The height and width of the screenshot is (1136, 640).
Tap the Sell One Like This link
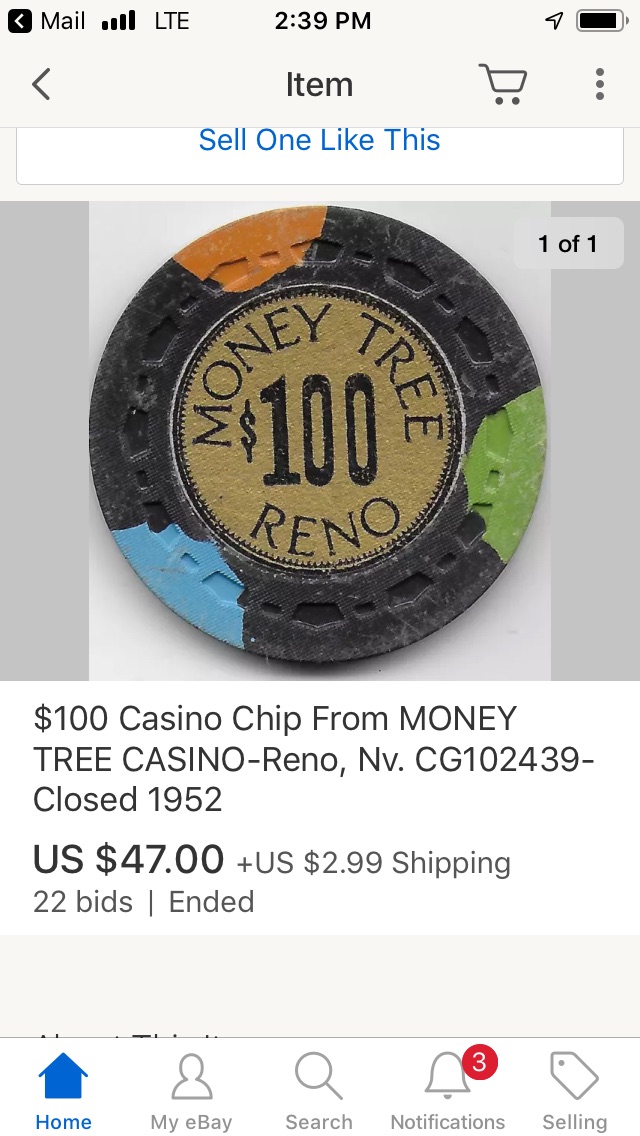coord(320,140)
